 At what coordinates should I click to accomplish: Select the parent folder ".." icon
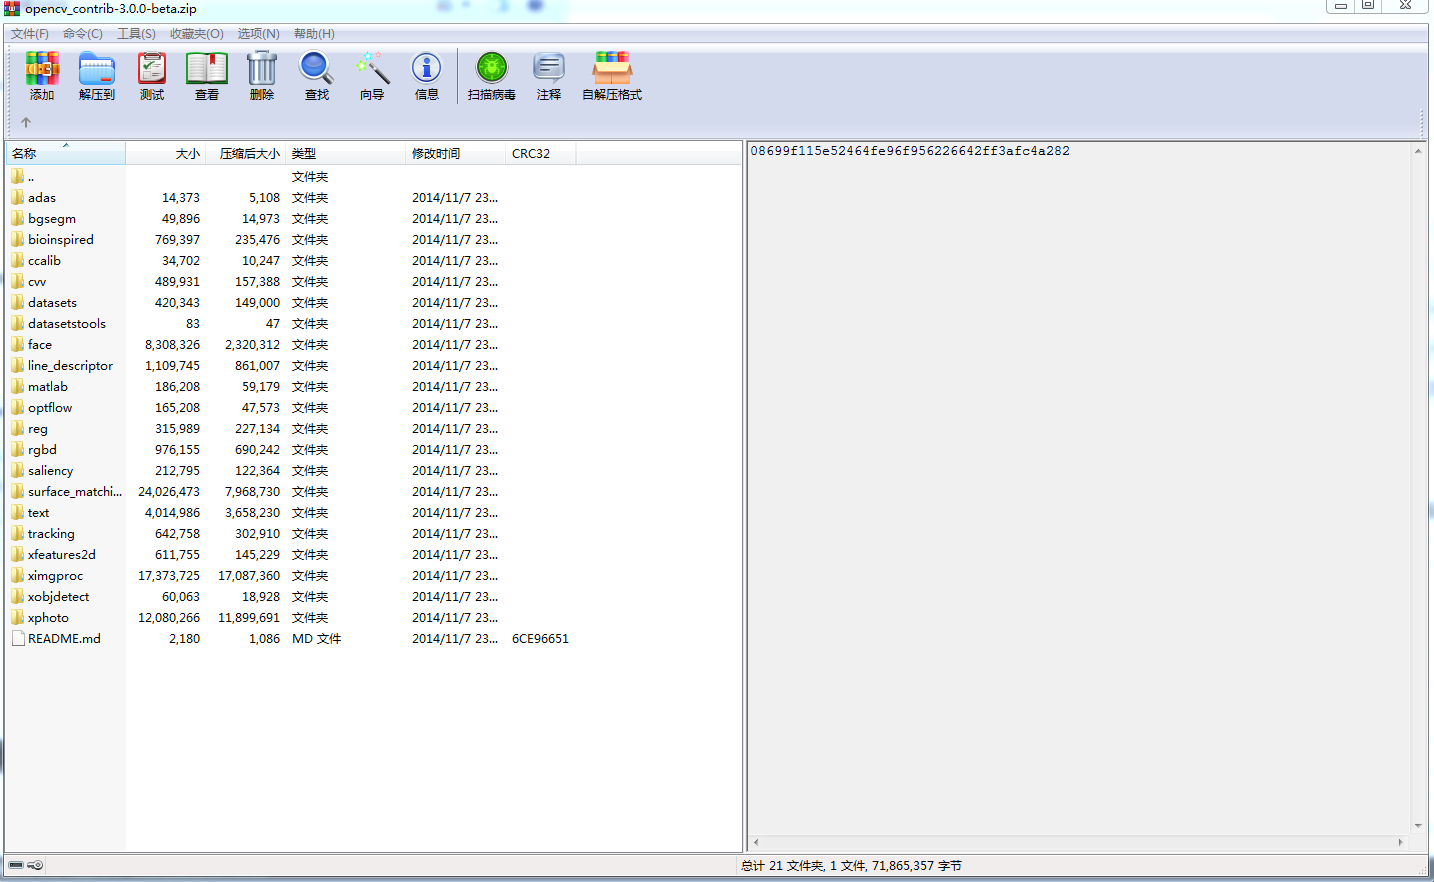click(17, 176)
